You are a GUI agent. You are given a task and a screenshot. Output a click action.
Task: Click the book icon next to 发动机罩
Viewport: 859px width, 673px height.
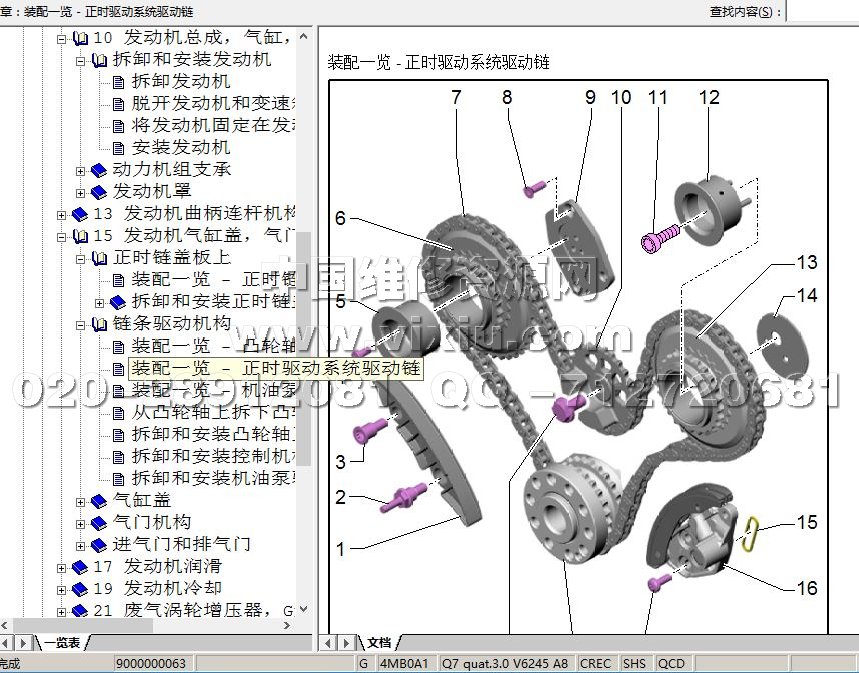click(x=98, y=191)
